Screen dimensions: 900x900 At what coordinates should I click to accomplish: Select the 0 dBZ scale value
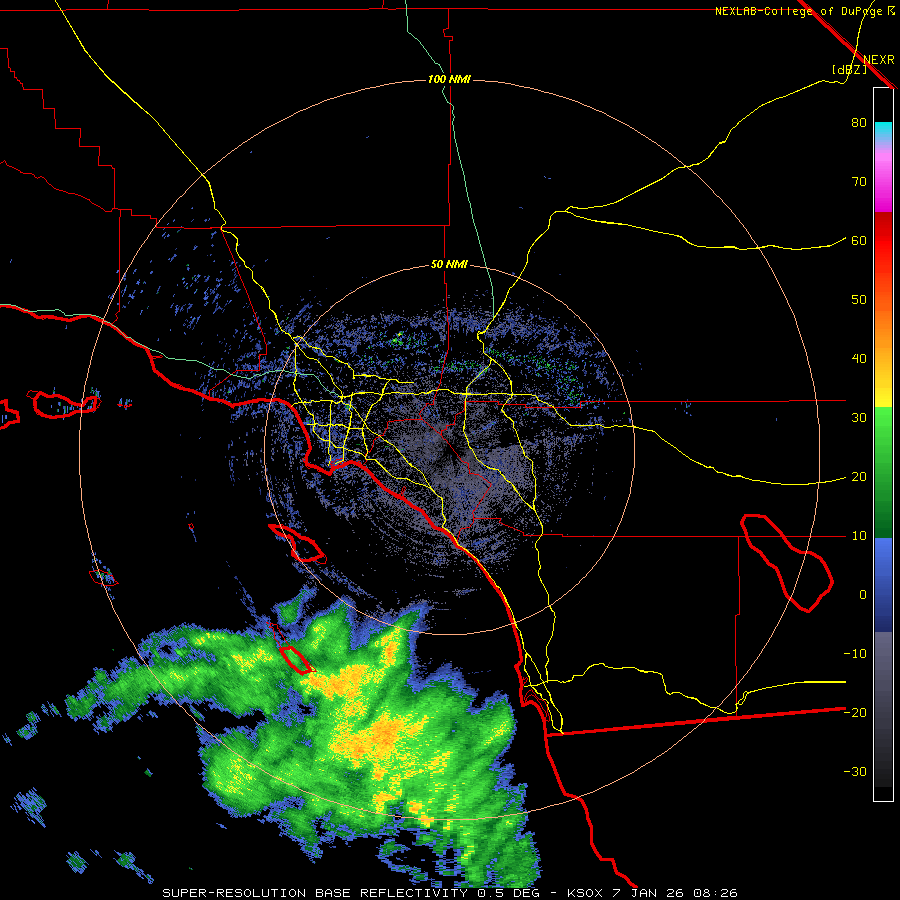pyautogui.click(x=863, y=595)
